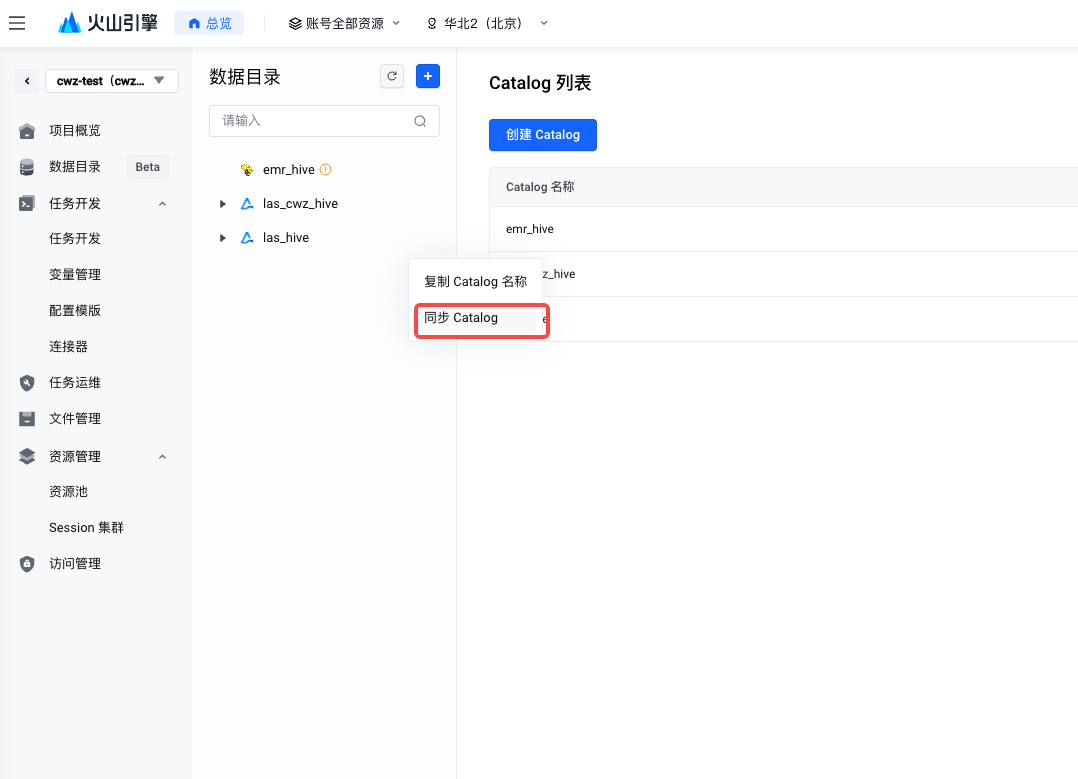Click the warning icon next to emr_hive

[325, 170]
